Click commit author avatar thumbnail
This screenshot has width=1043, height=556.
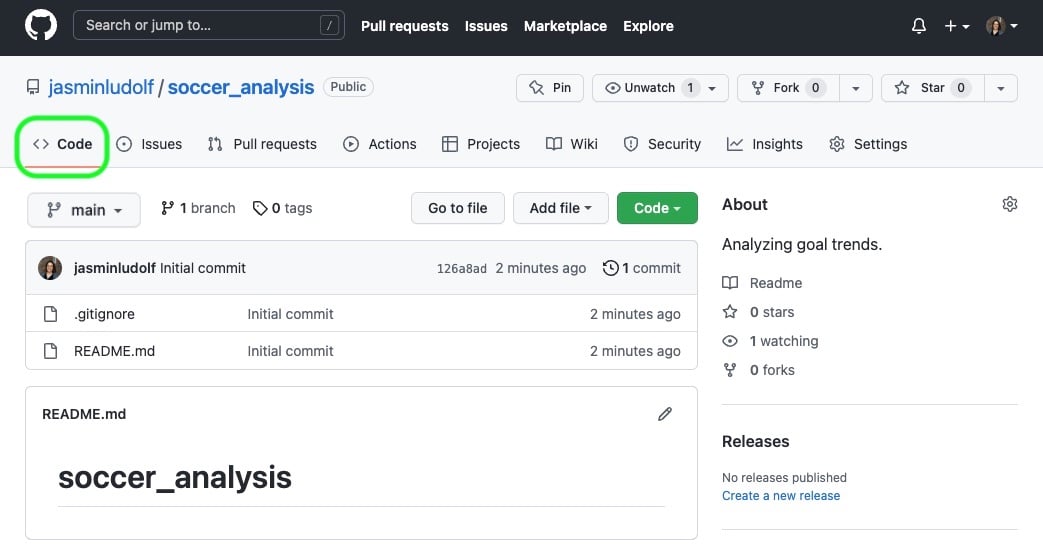tap(50, 268)
